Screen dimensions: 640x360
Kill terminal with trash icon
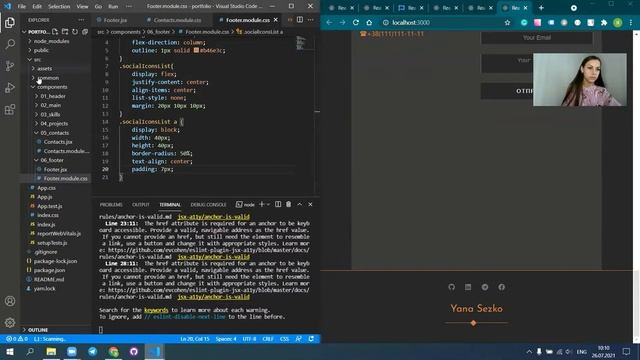289,204
